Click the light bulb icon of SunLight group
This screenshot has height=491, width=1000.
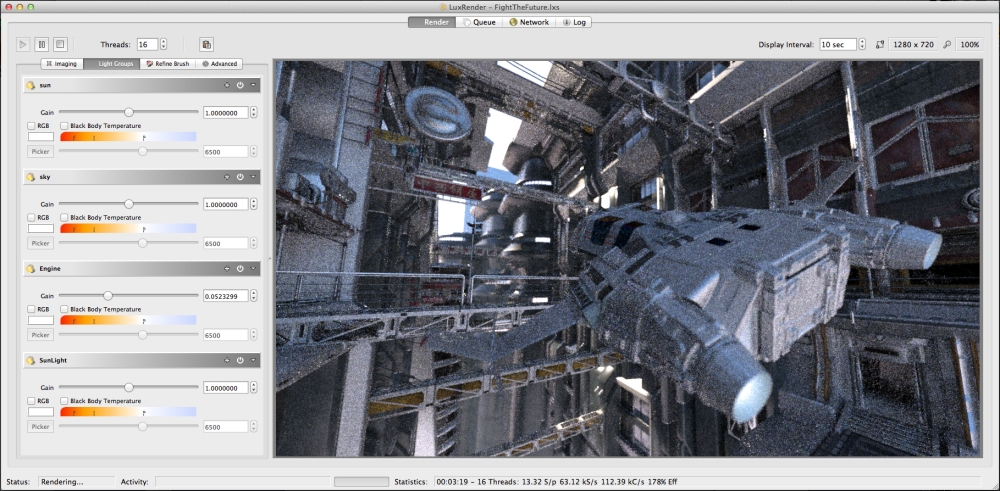coord(30,360)
